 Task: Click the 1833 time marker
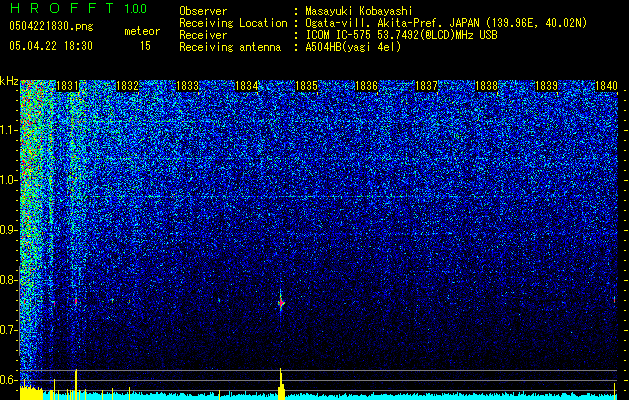pos(187,86)
